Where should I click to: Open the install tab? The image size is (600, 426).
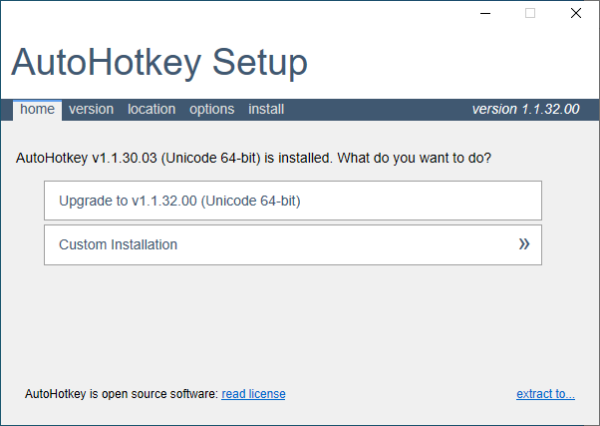coord(266,109)
